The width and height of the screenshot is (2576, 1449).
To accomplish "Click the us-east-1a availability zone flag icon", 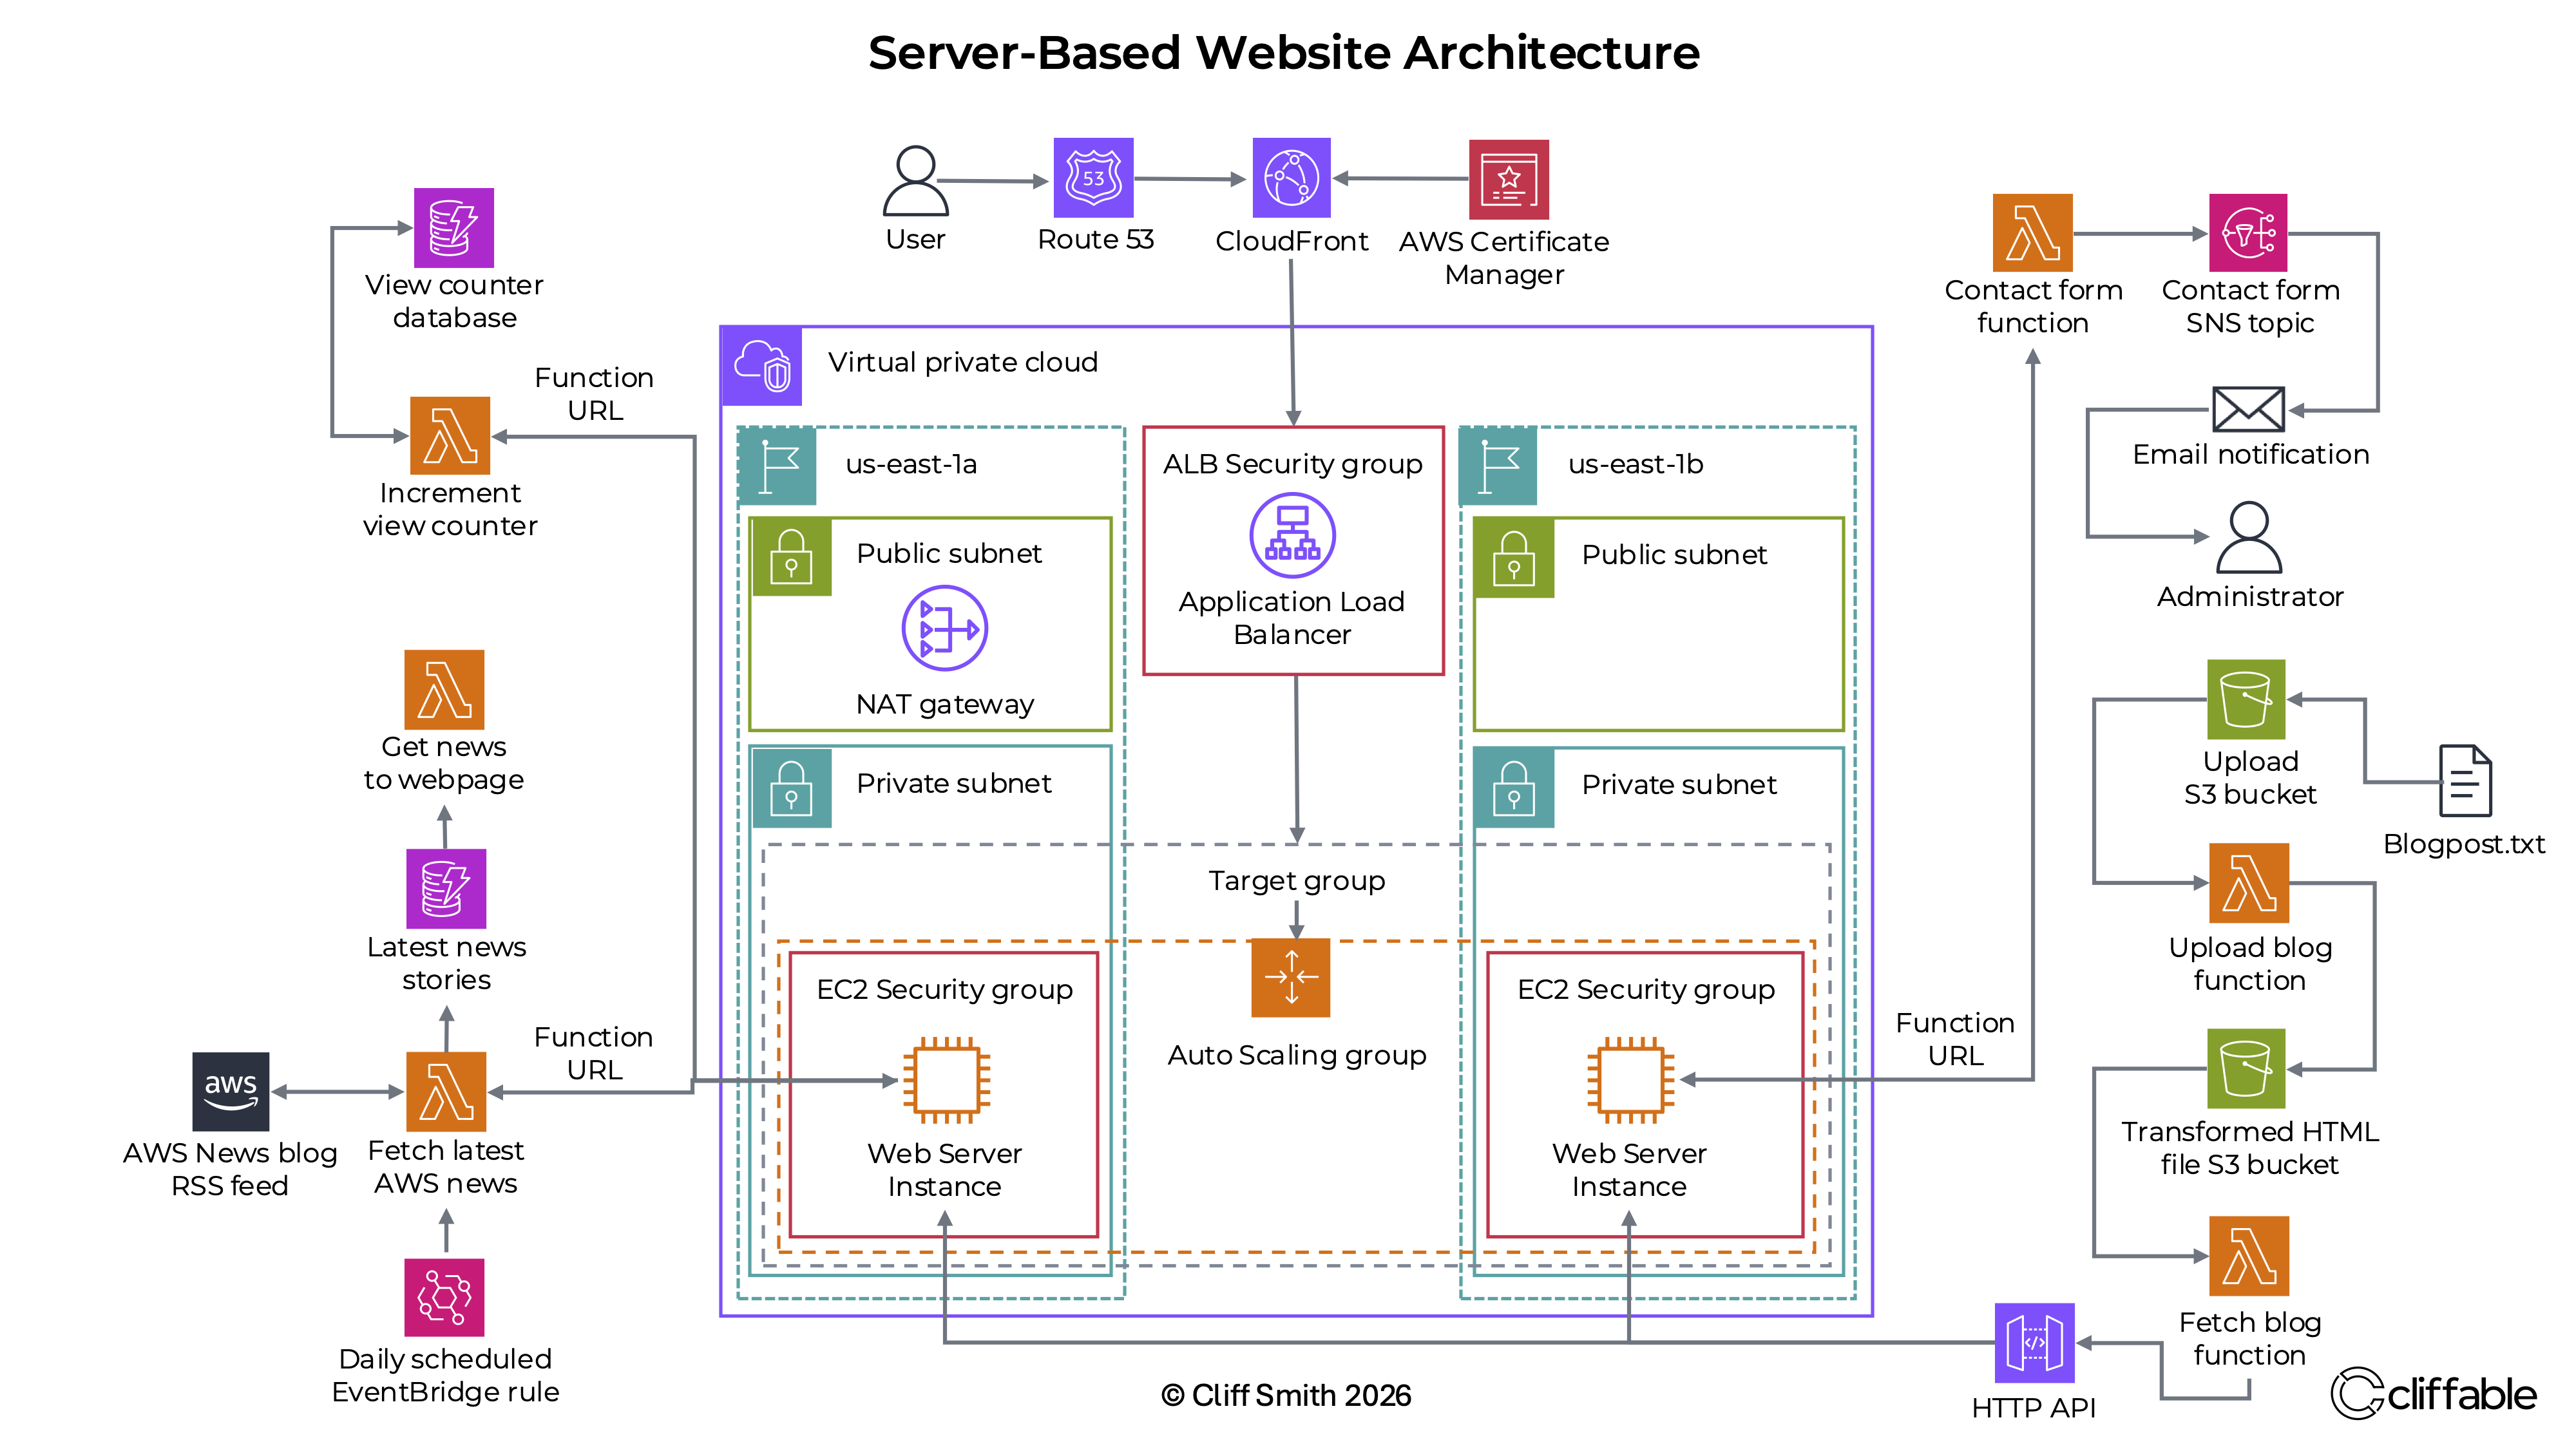I will 777,466.
